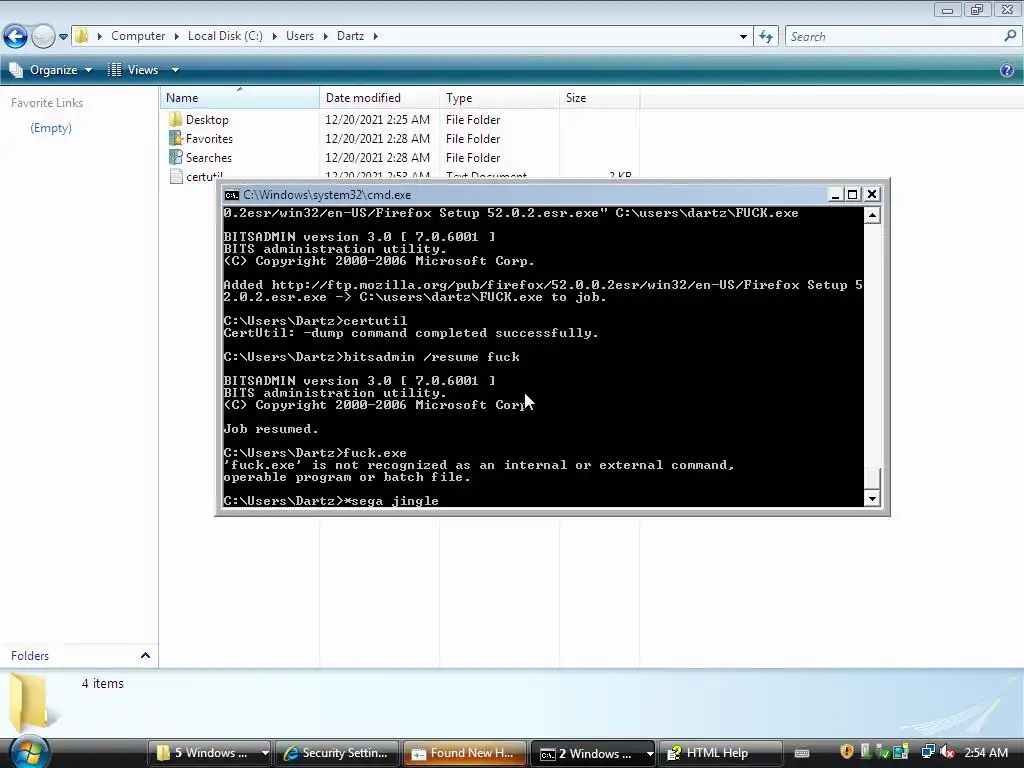Click the Explorer Forward navigation button

point(43,36)
